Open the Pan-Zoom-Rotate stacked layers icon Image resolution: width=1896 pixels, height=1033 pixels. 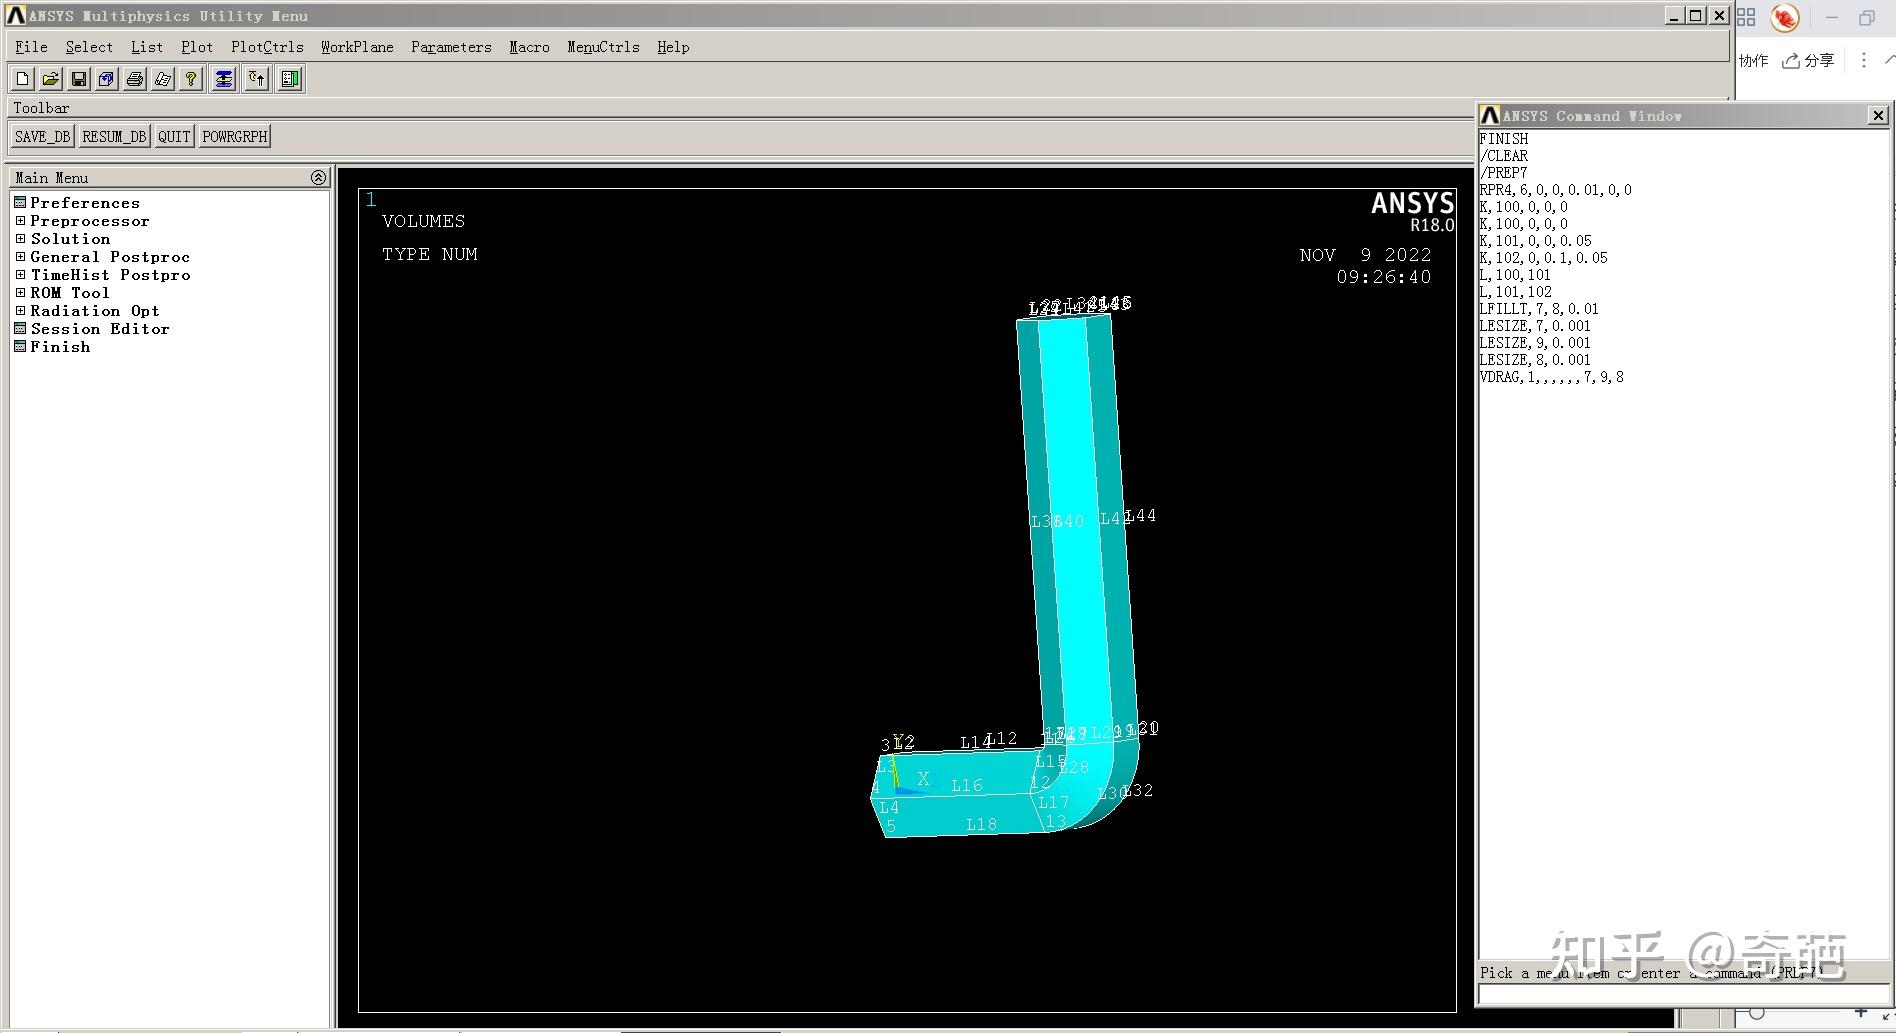223,79
